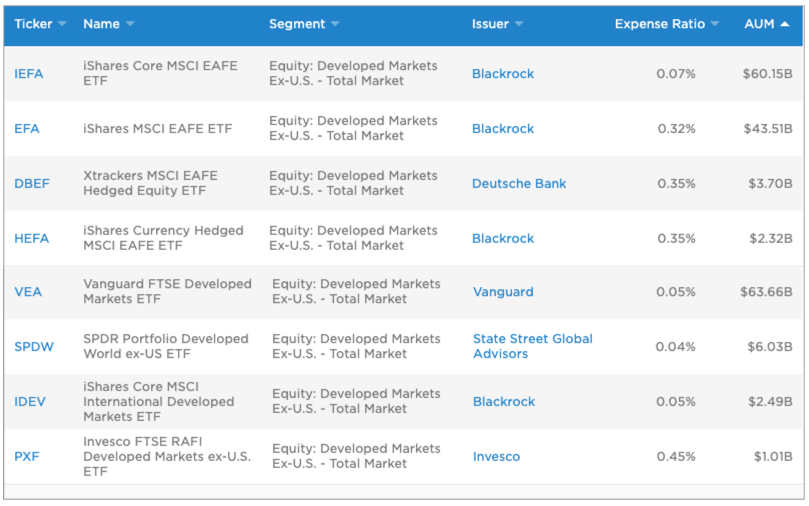Screen dimensions: 809x506
Task: Select the Ticker column header
Action: (x=33, y=24)
